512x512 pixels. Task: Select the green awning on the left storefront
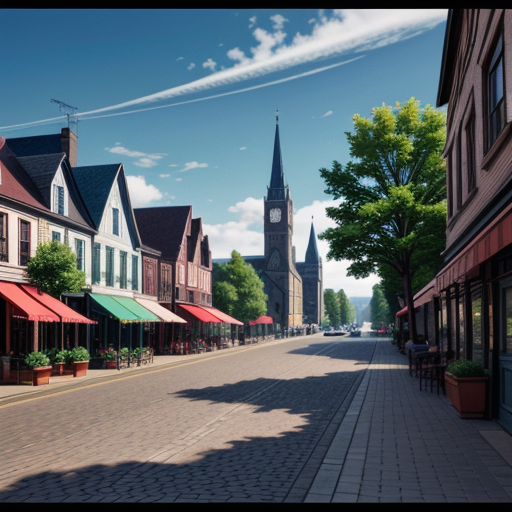click(124, 308)
